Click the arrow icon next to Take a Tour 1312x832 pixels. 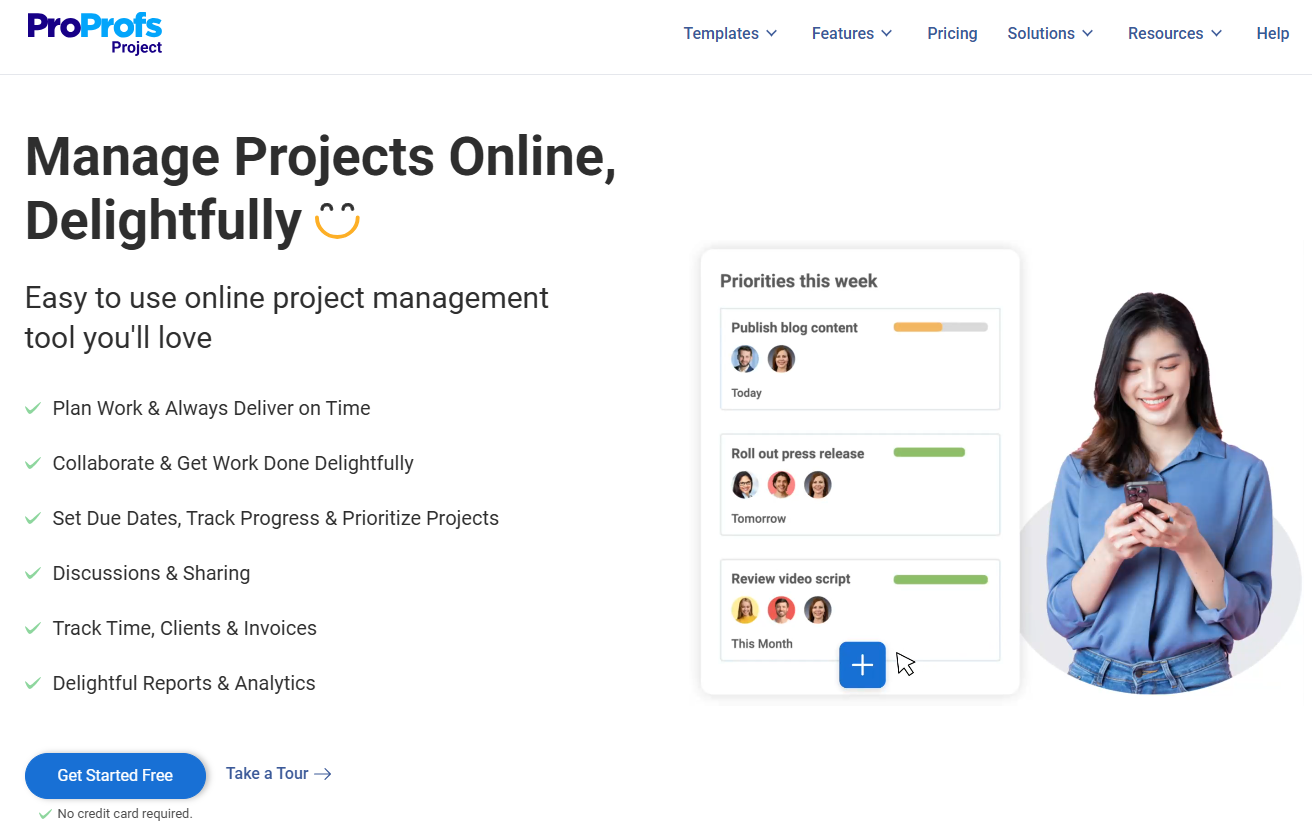(x=322, y=773)
